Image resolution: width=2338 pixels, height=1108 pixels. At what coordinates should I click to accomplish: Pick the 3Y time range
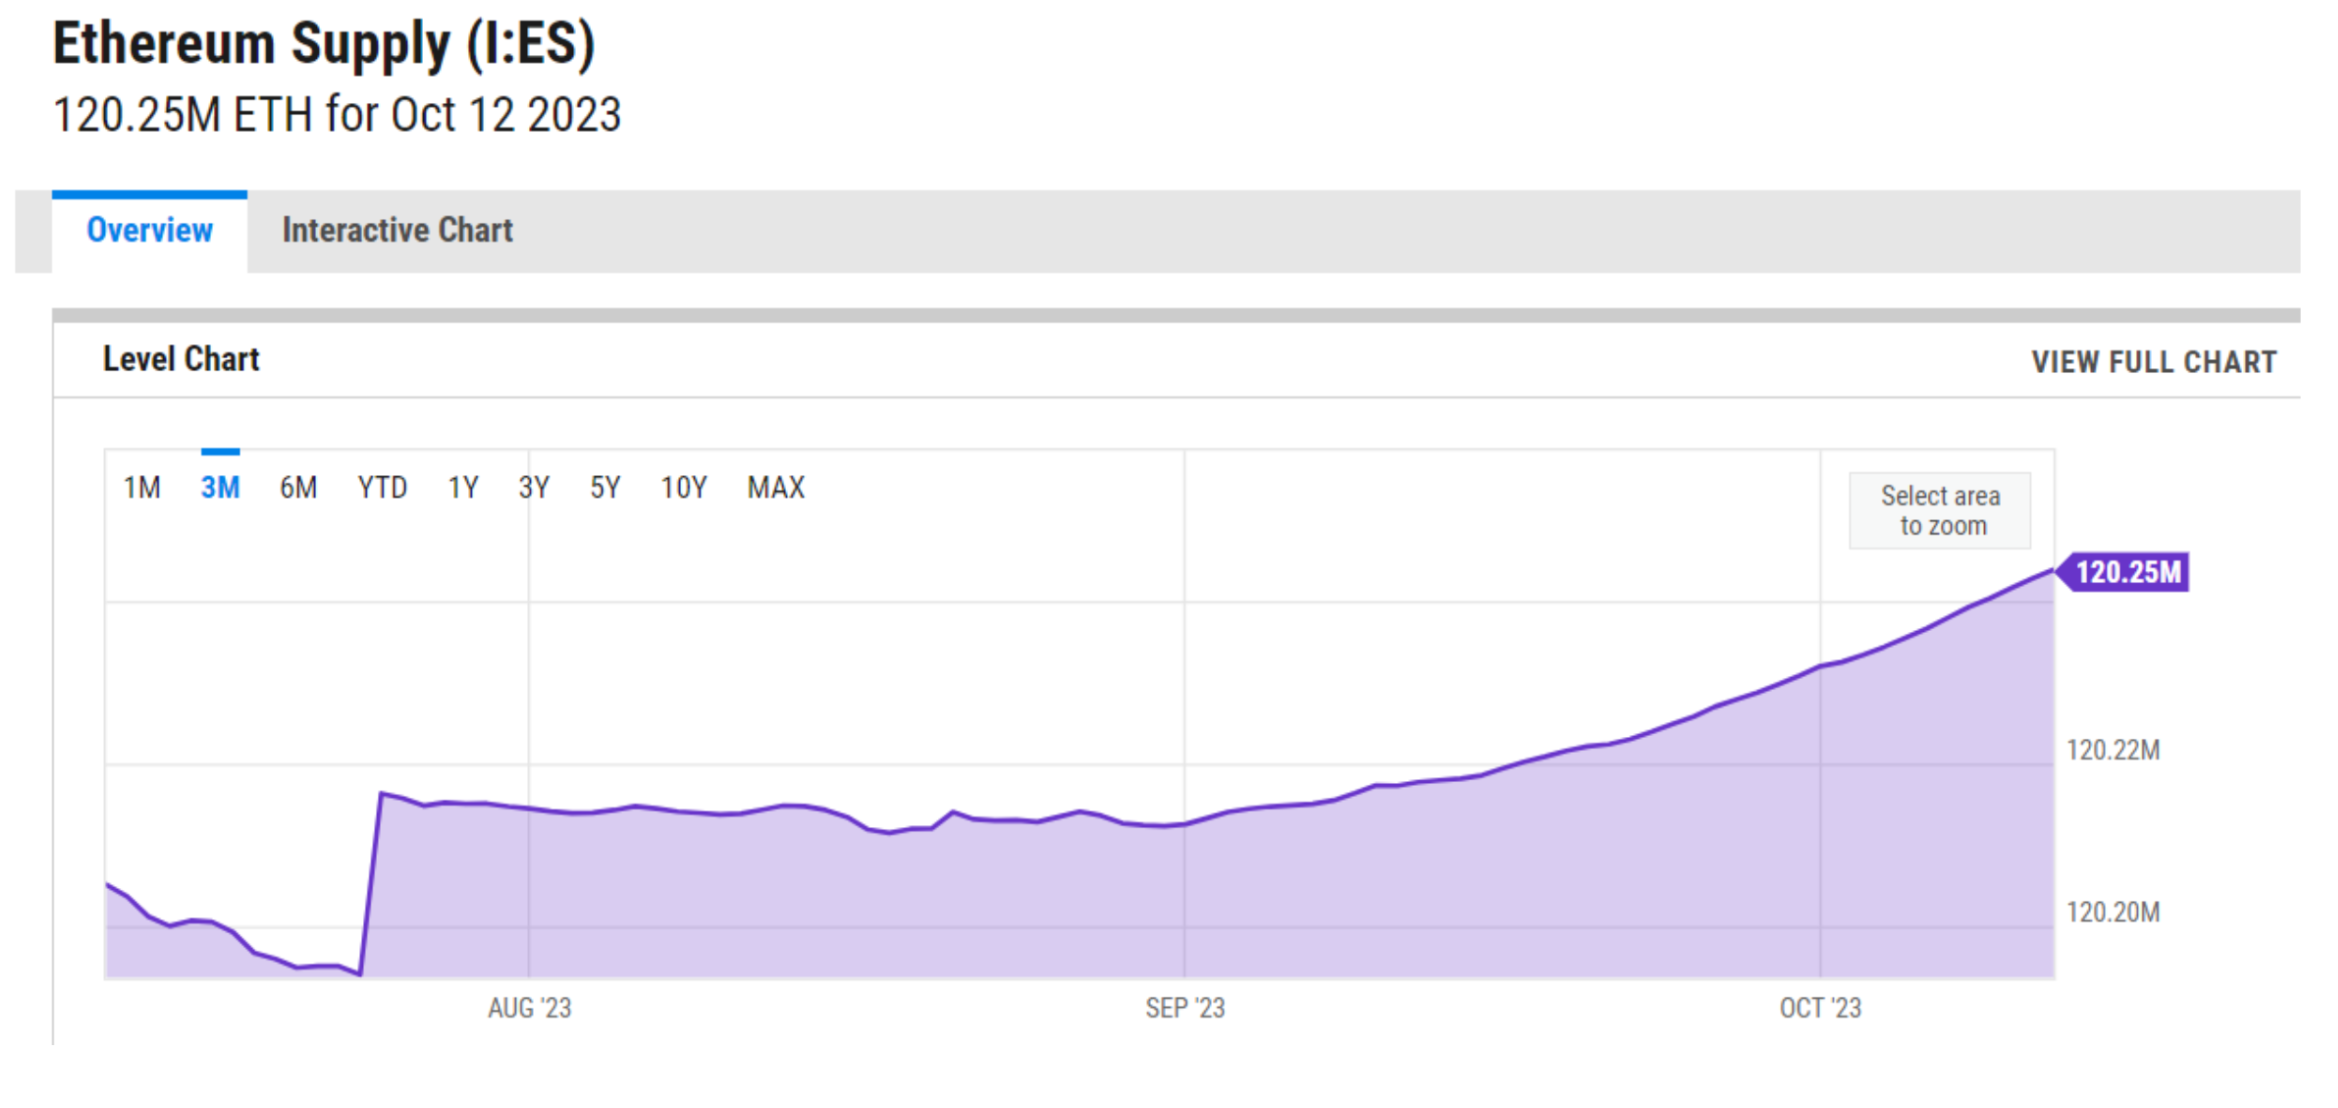[x=534, y=488]
